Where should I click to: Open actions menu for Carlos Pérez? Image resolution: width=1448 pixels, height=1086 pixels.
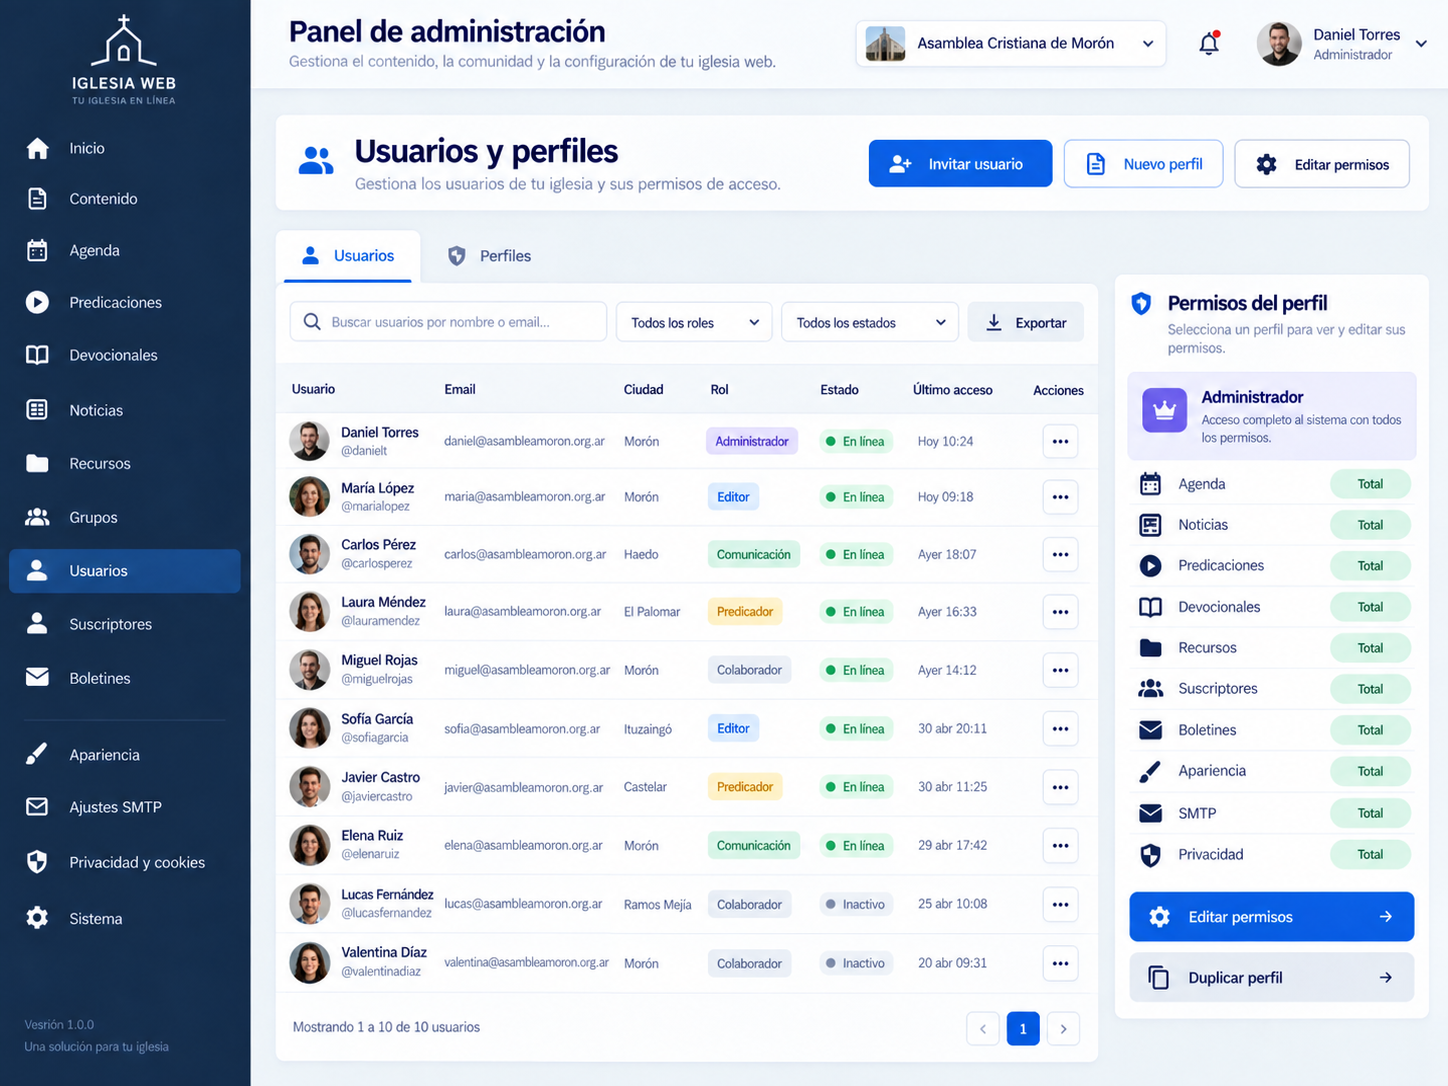[x=1060, y=554]
